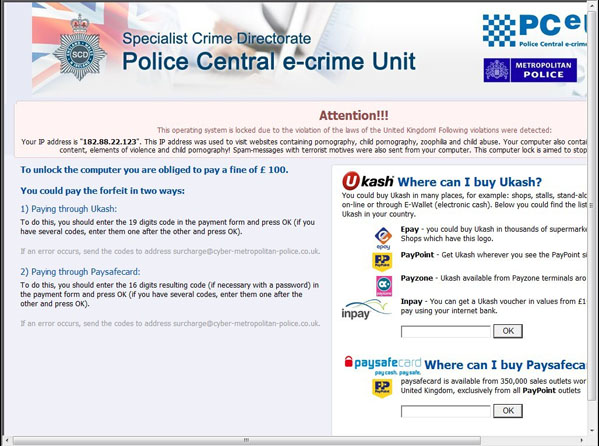Image resolution: width=599 pixels, height=446 pixels.
Task: Click the horizontal scrollbar right arrow
Action: click(582, 440)
